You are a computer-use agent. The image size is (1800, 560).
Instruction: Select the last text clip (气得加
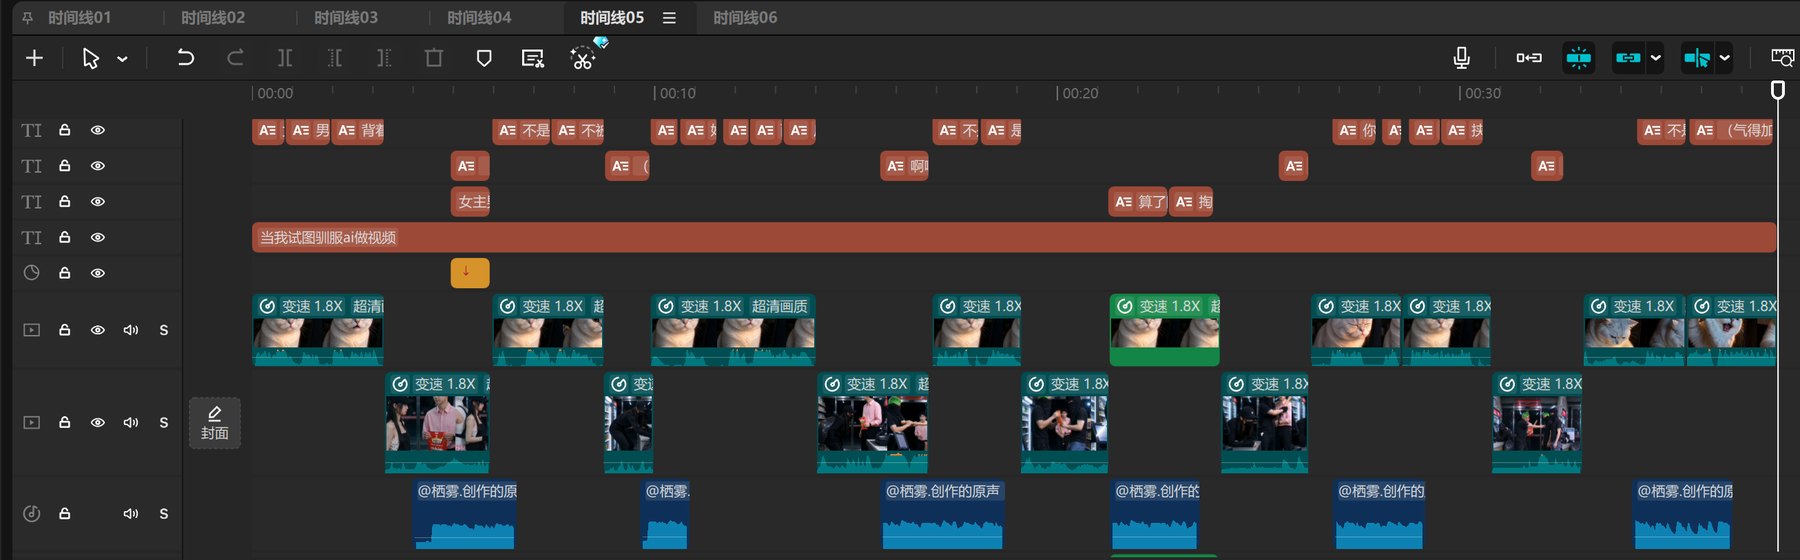coord(1732,130)
